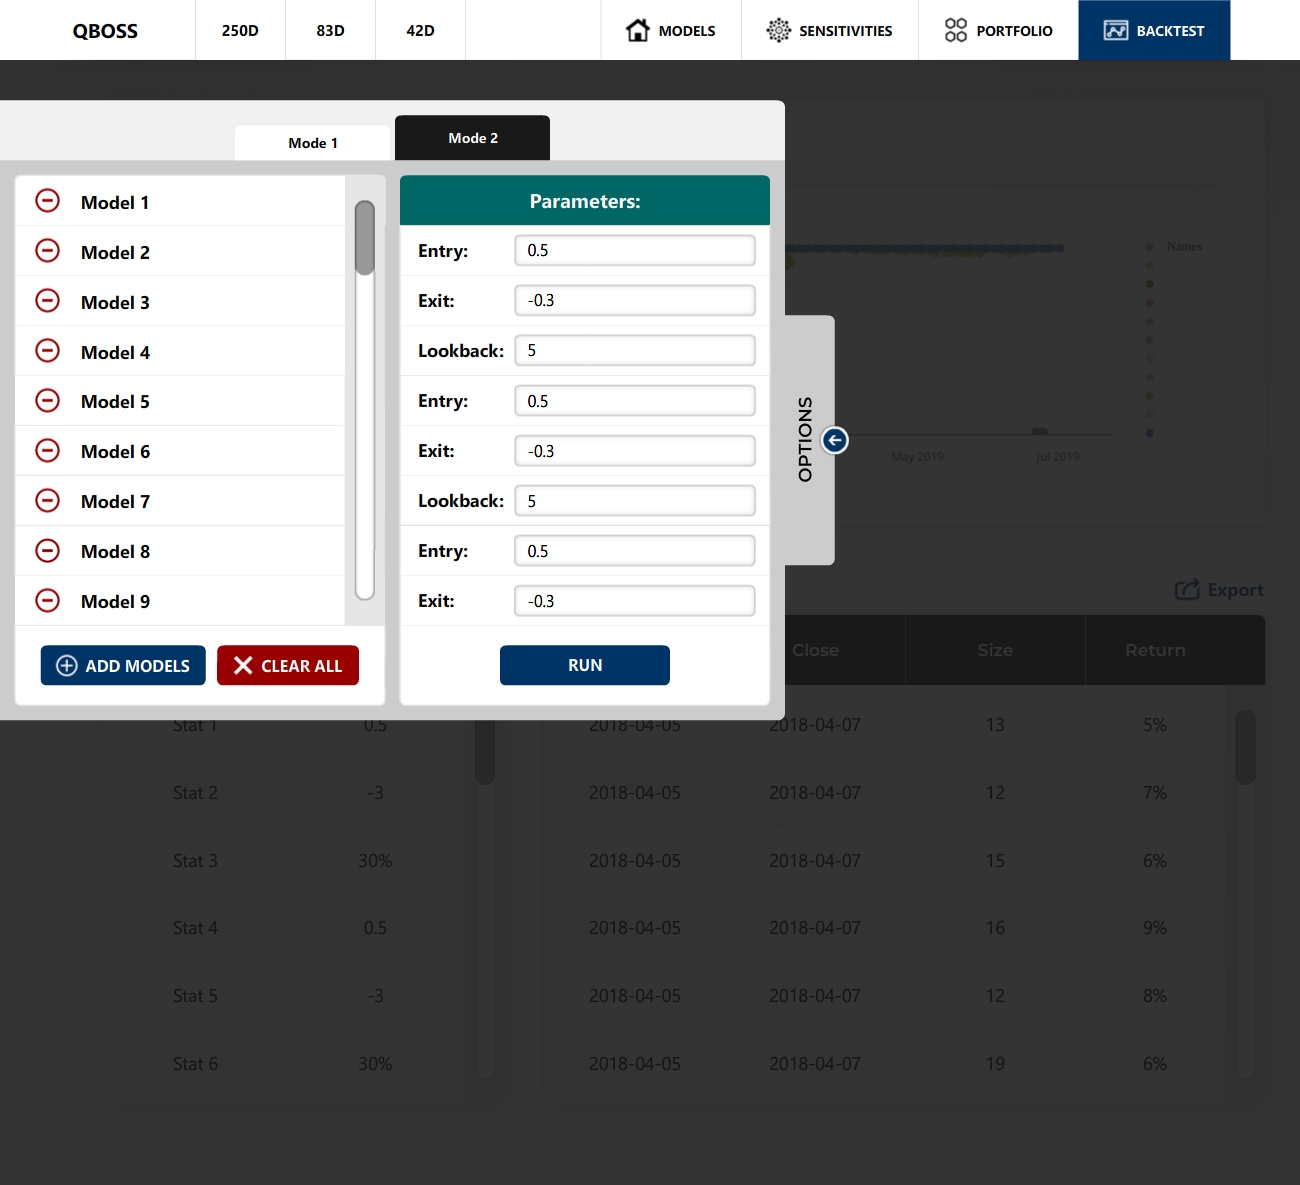1300x1185 pixels.
Task: Switch to the Mode 1 tab
Action: (313, 143)
